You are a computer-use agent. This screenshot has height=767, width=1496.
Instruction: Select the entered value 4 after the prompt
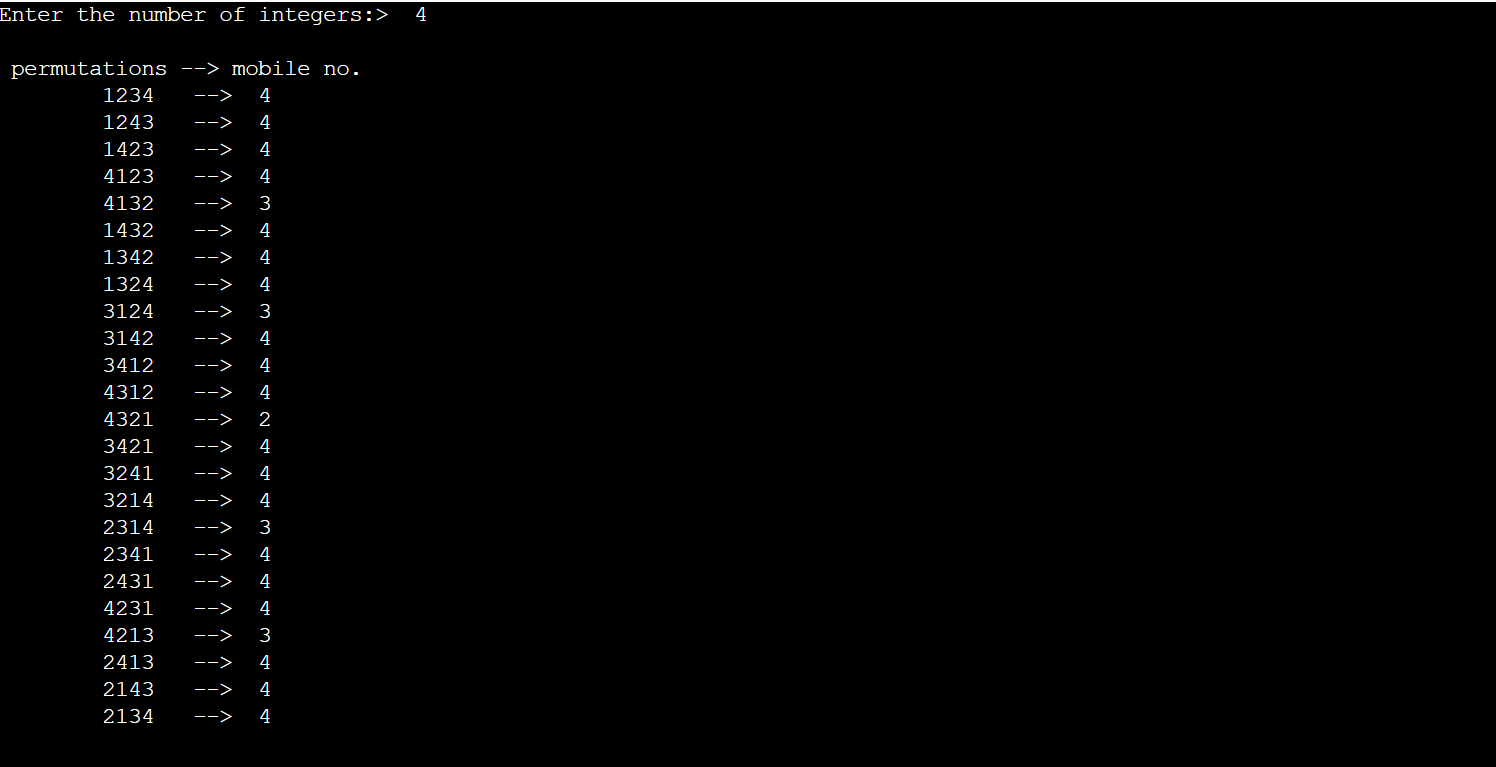420,15
